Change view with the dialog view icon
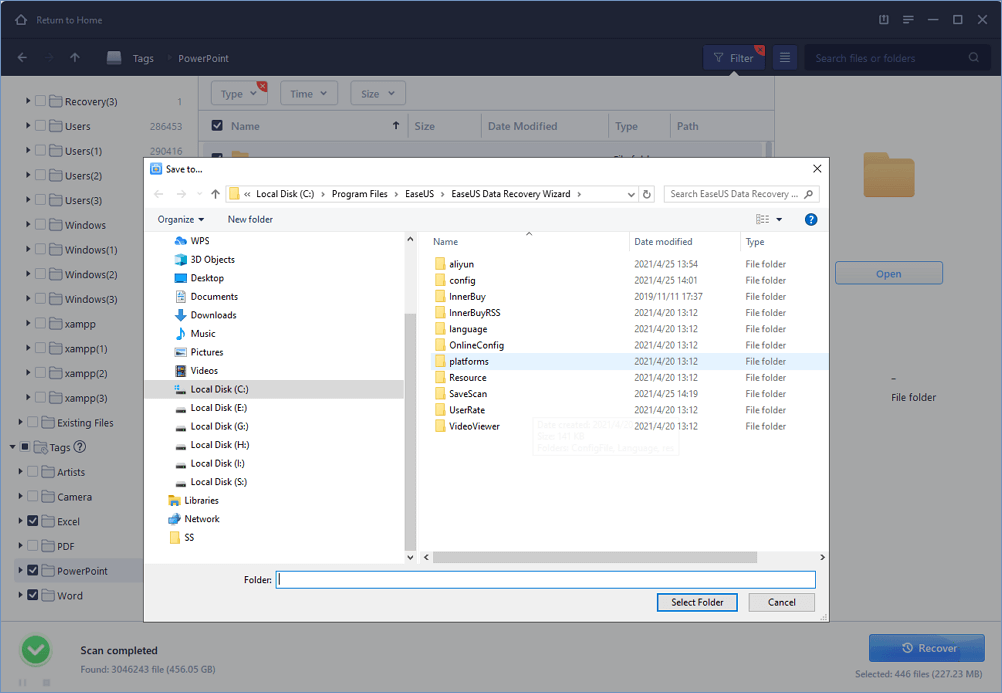Viewport: 1002px width, 693px height. tap(762, 219)
